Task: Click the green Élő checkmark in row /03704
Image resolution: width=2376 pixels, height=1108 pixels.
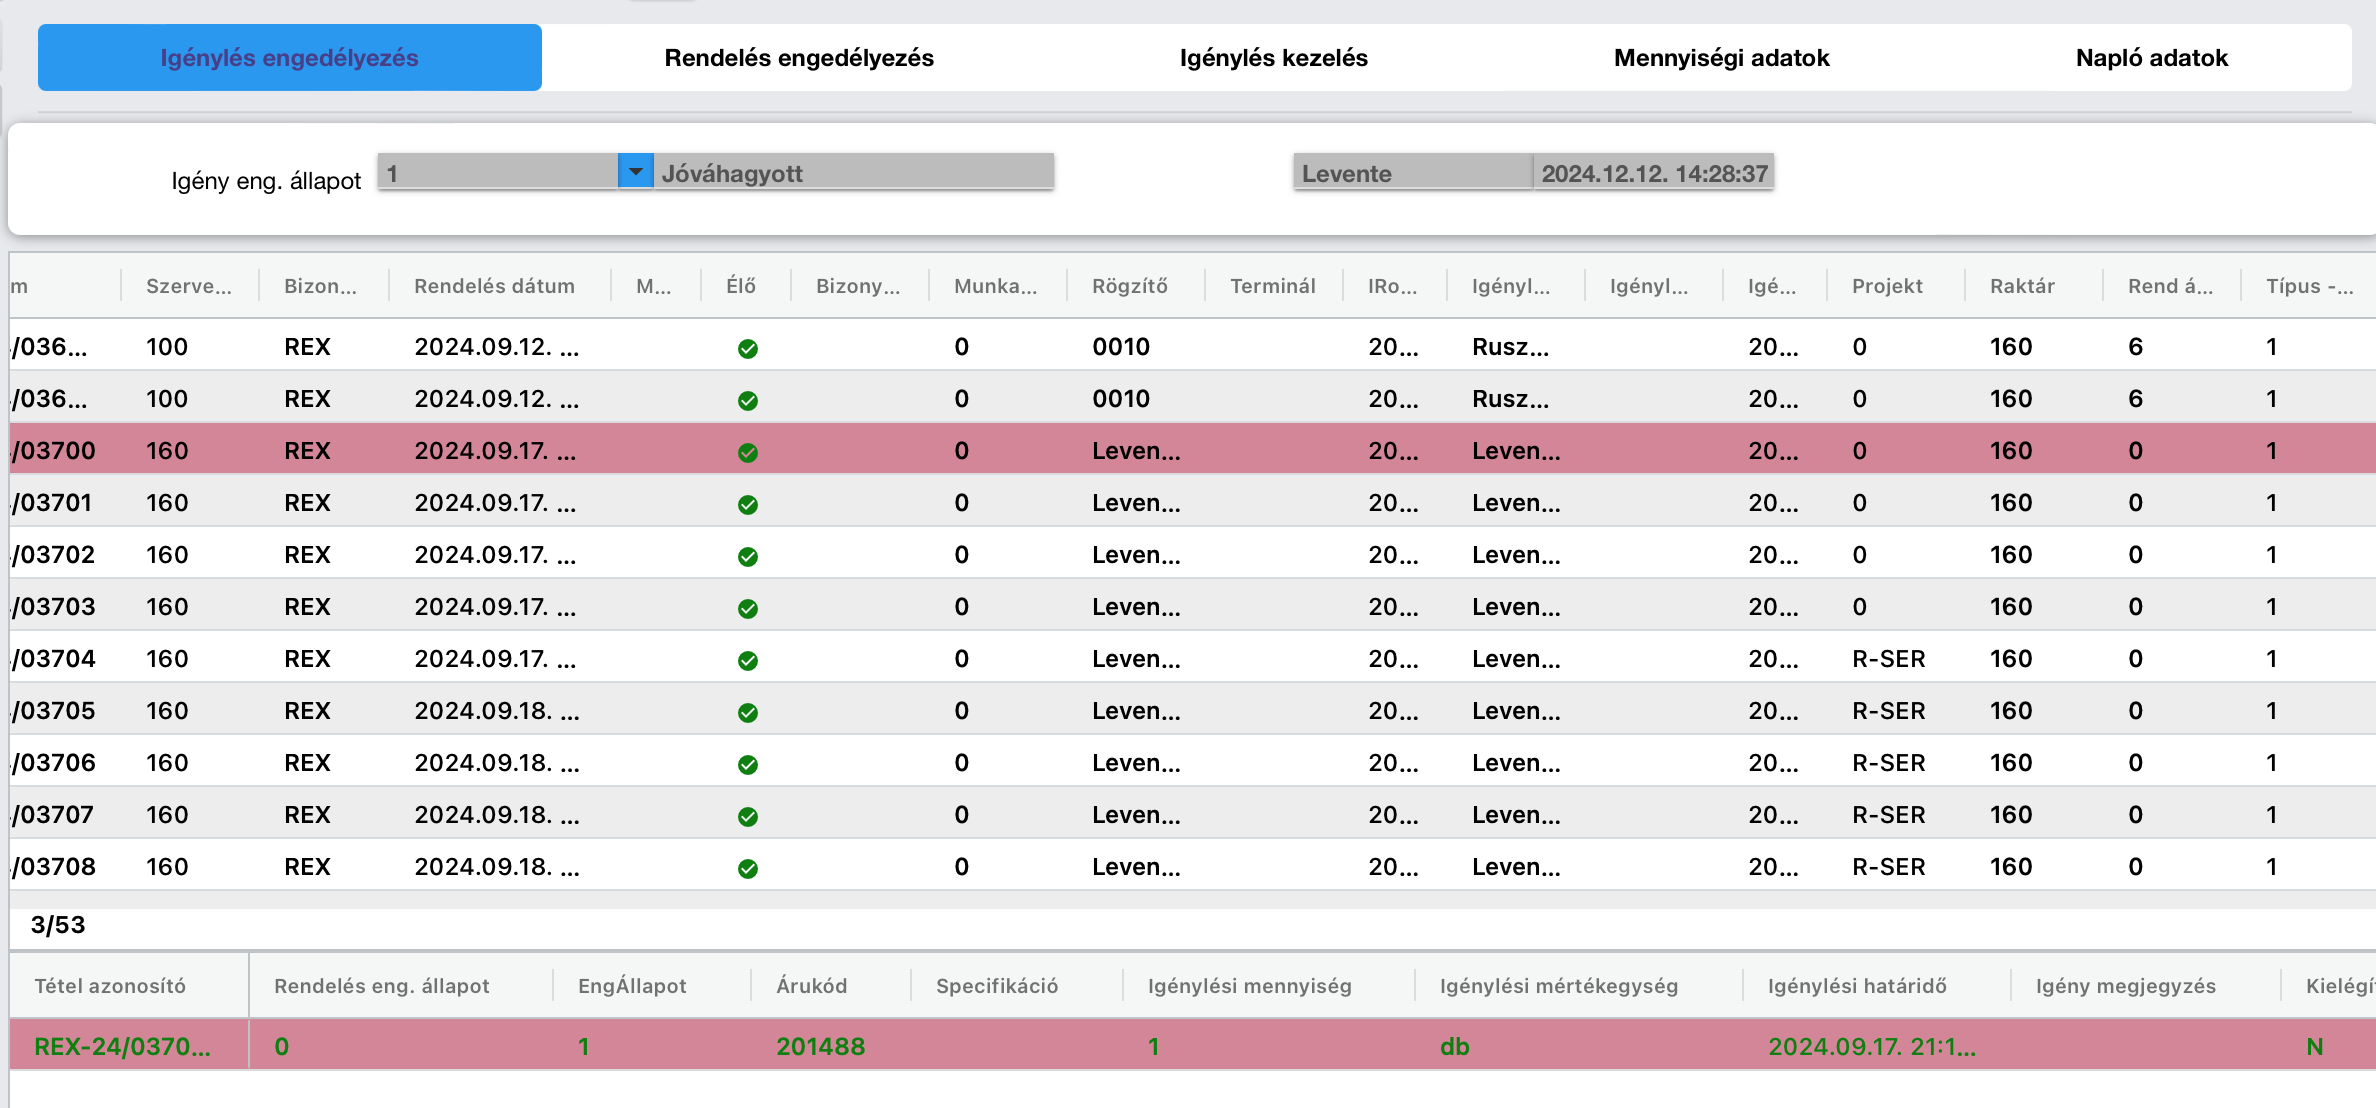Action: coord(747,660)
